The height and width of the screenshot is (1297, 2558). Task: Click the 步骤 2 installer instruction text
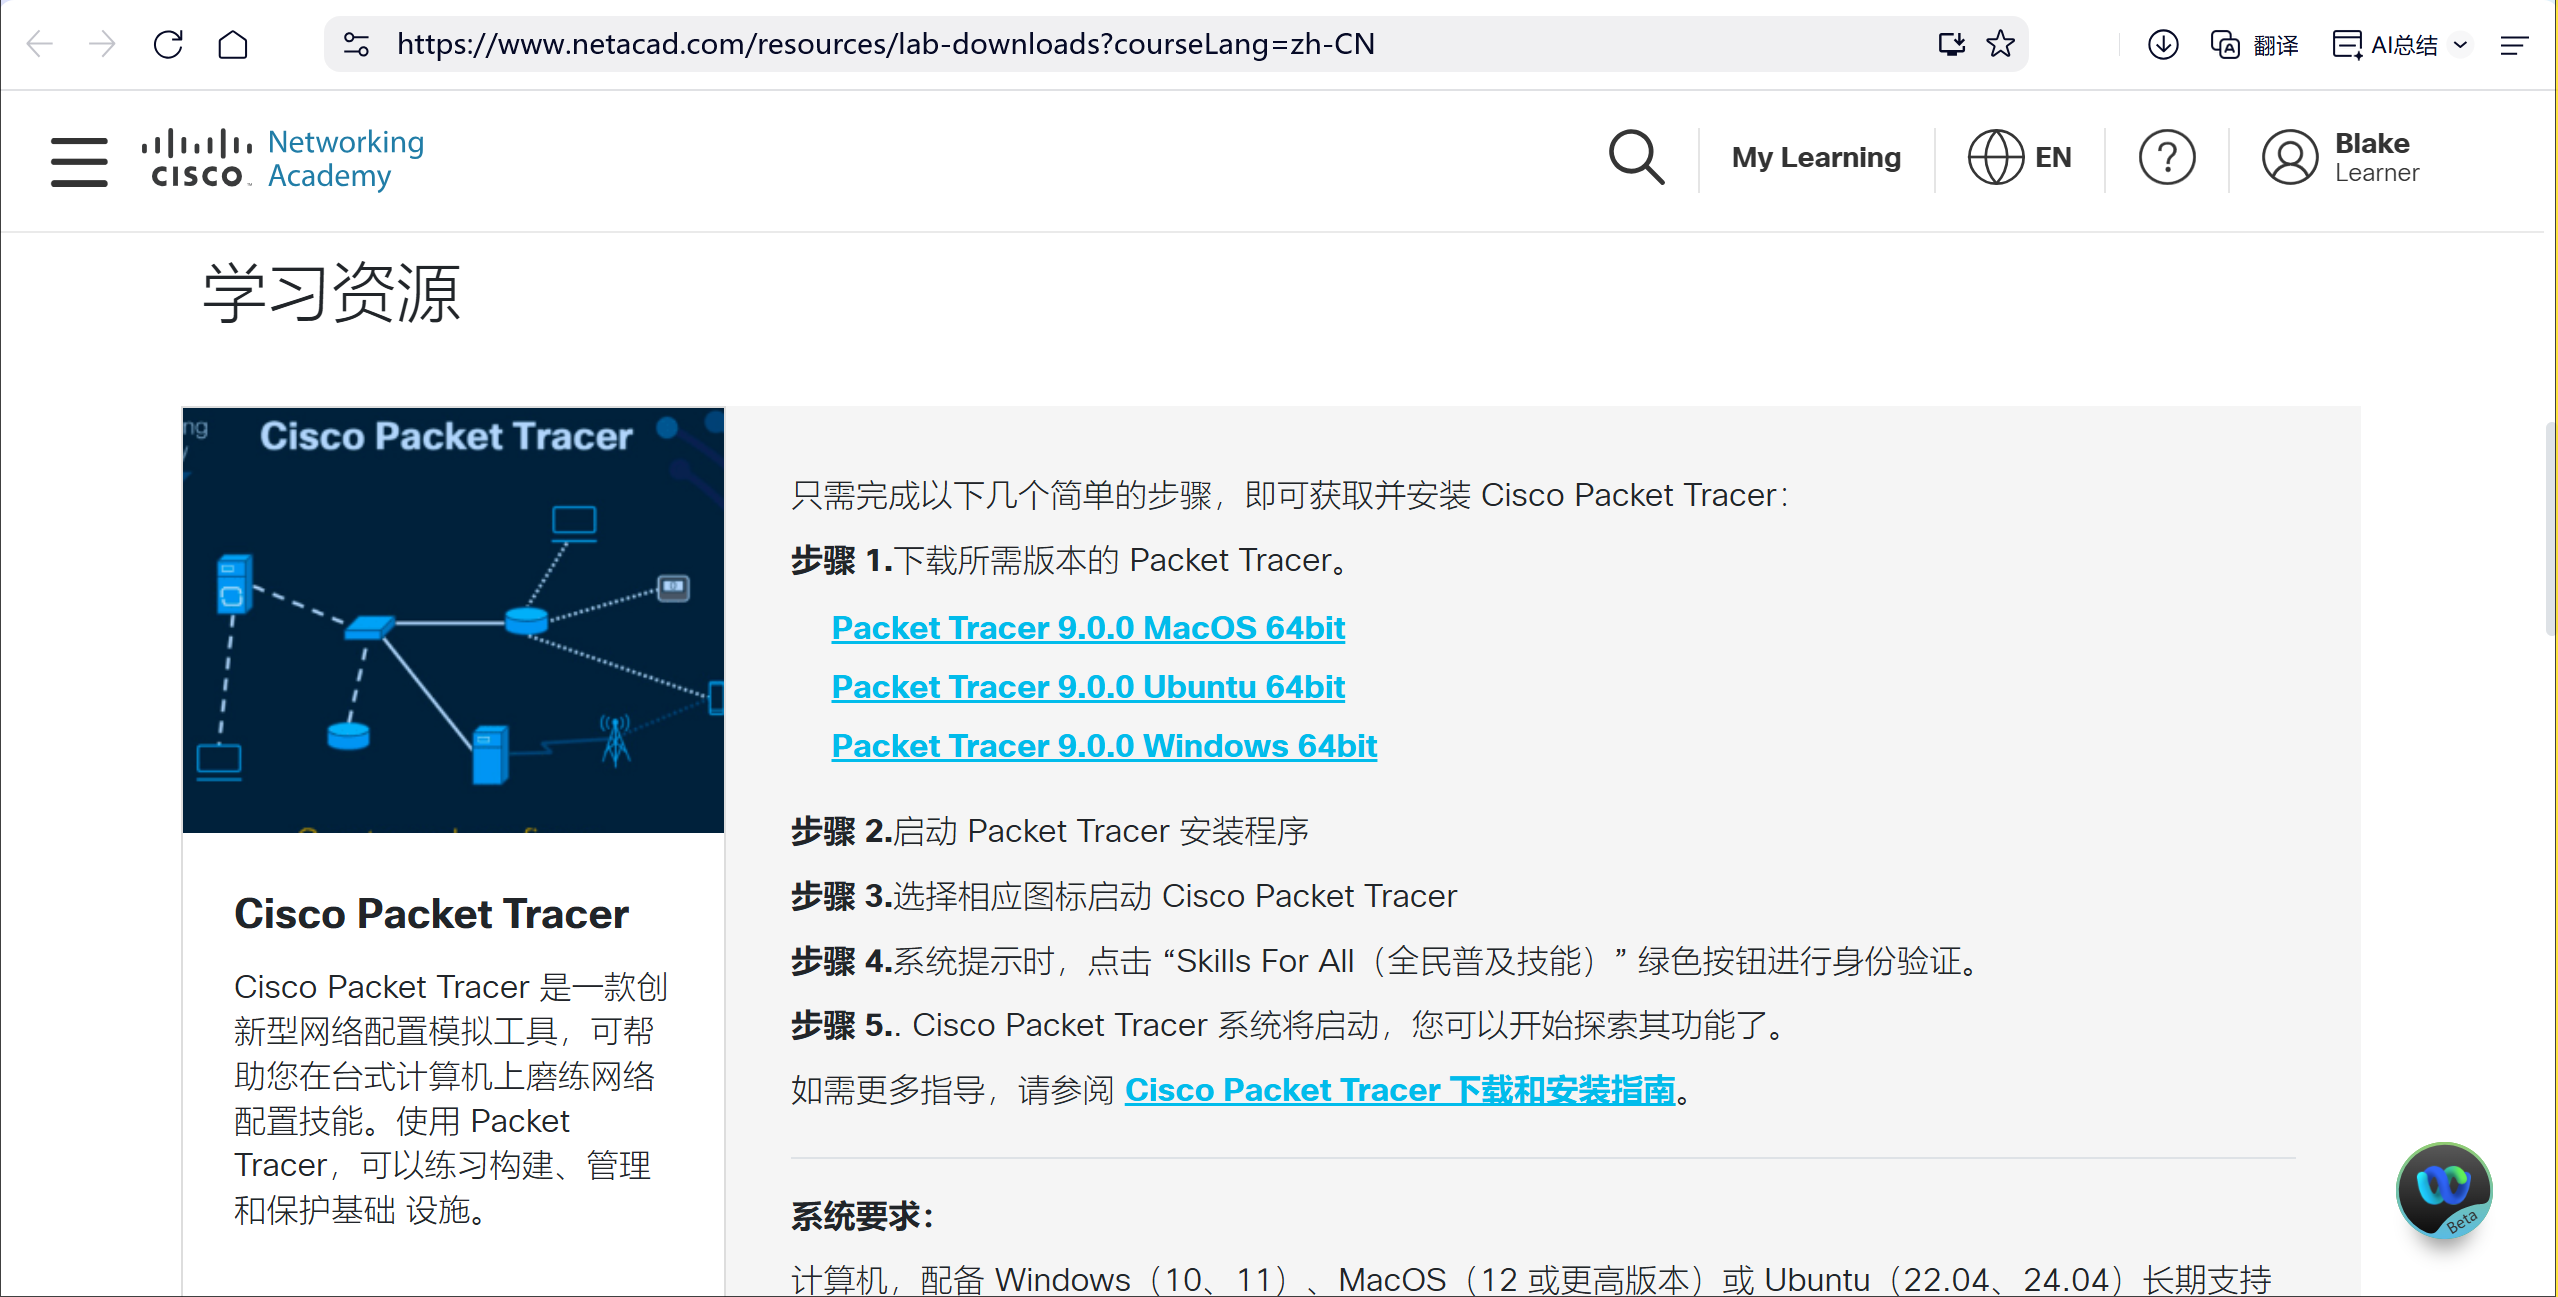point(1050,831)
